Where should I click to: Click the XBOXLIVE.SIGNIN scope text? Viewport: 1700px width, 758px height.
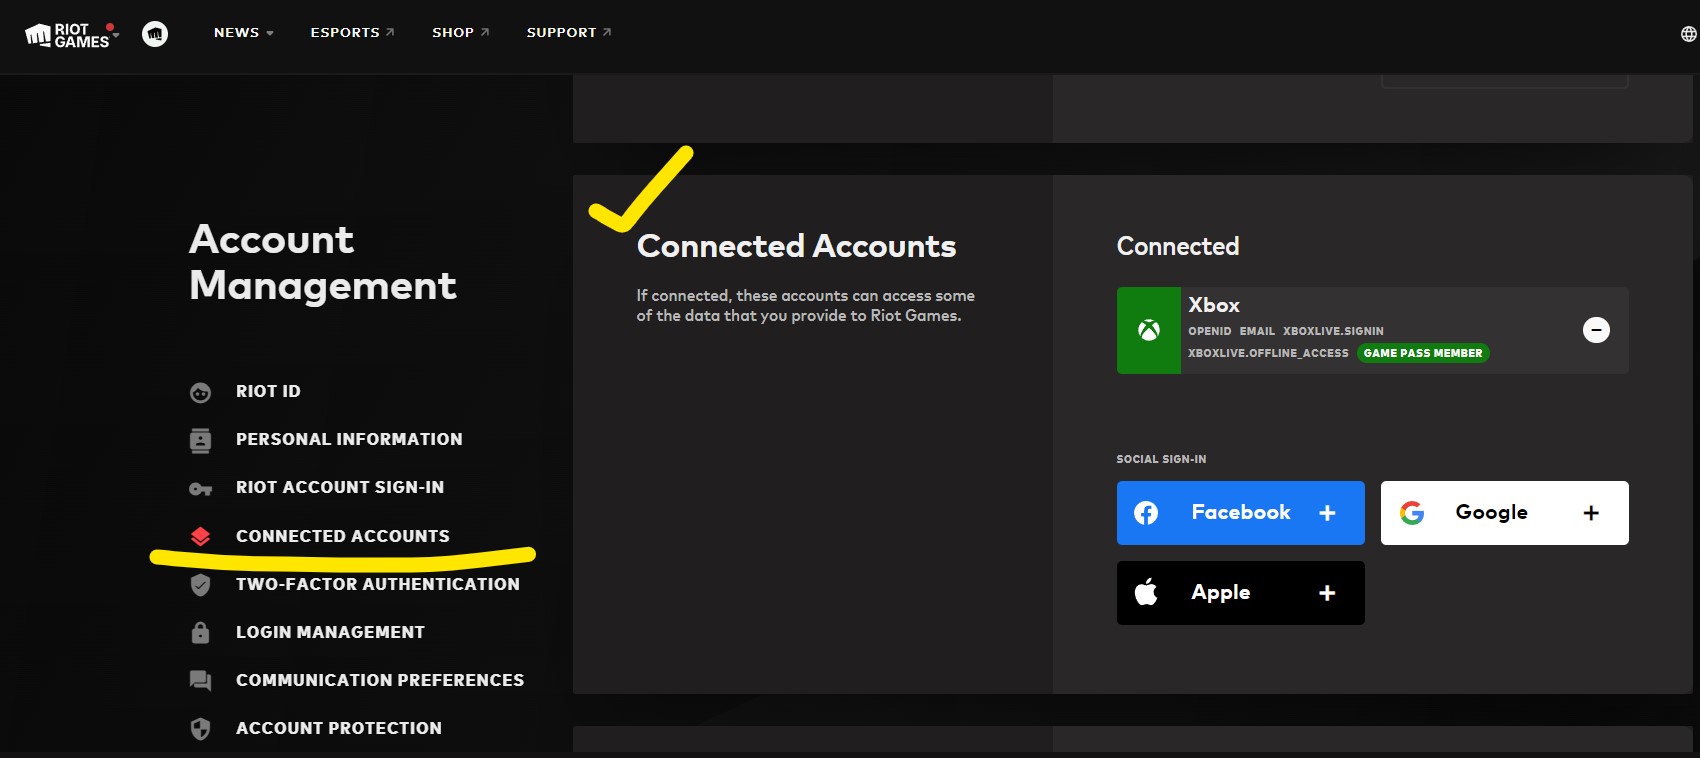coord(1333,331)
